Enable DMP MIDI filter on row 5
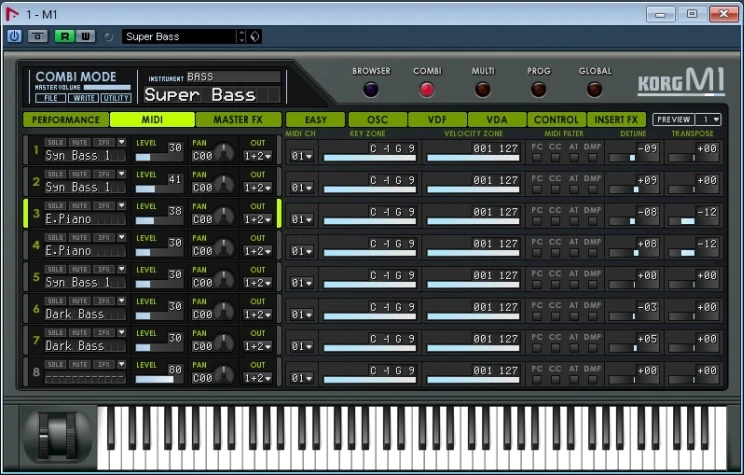Screen dimensions: 744x475 (x=592, y=284)
